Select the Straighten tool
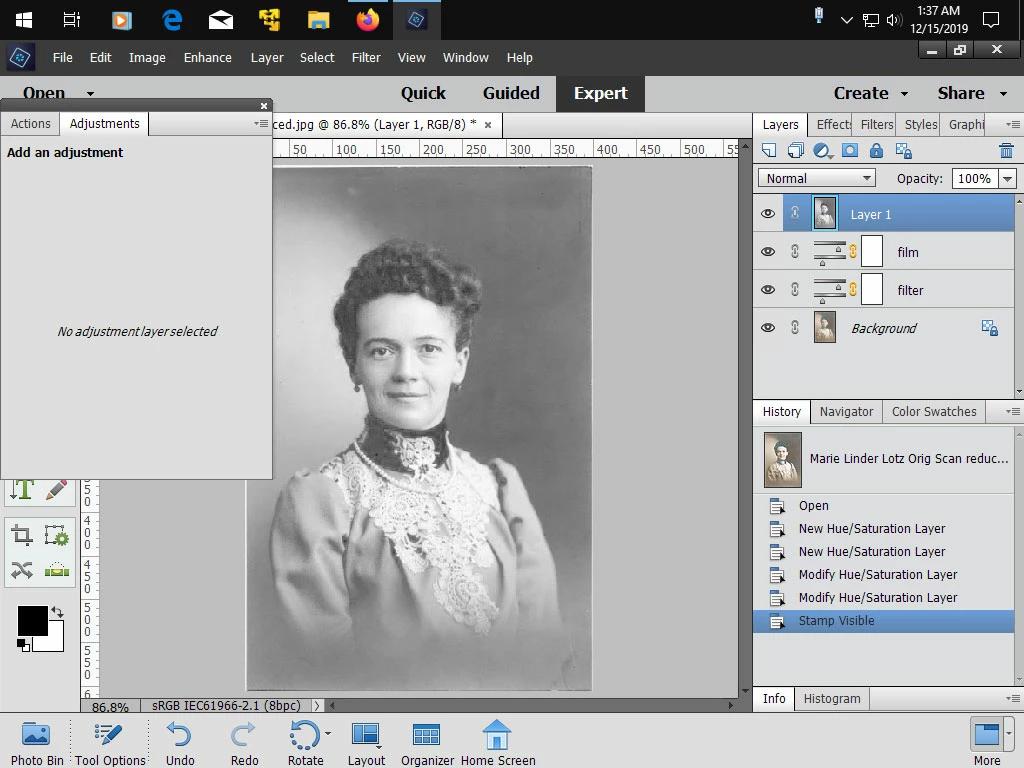 [57, 570]
